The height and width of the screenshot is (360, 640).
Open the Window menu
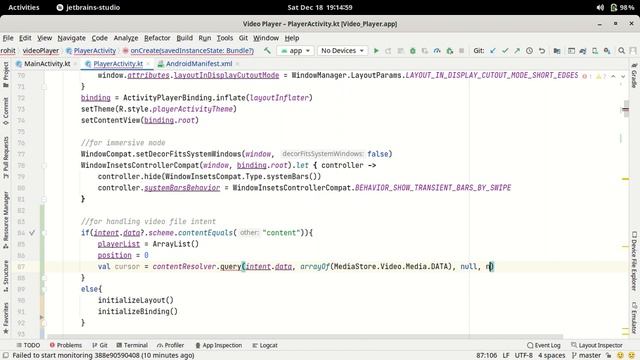coord(266,38)
